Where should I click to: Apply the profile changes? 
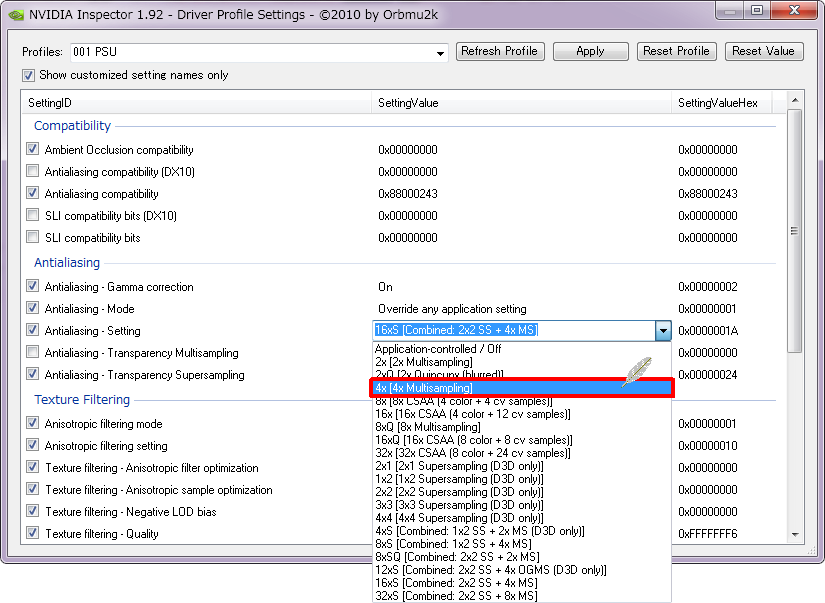[590, 52]
